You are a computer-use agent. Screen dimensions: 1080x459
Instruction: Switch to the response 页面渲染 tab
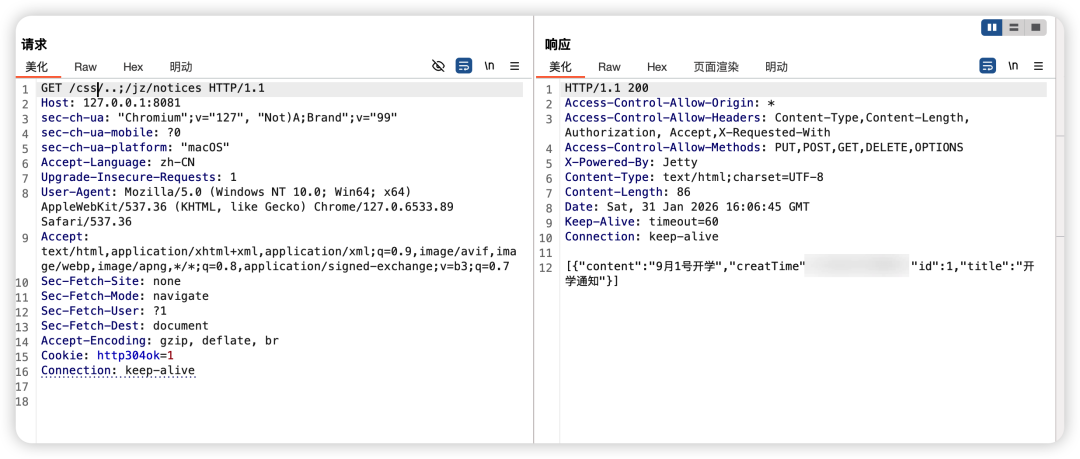click(716, 67)
